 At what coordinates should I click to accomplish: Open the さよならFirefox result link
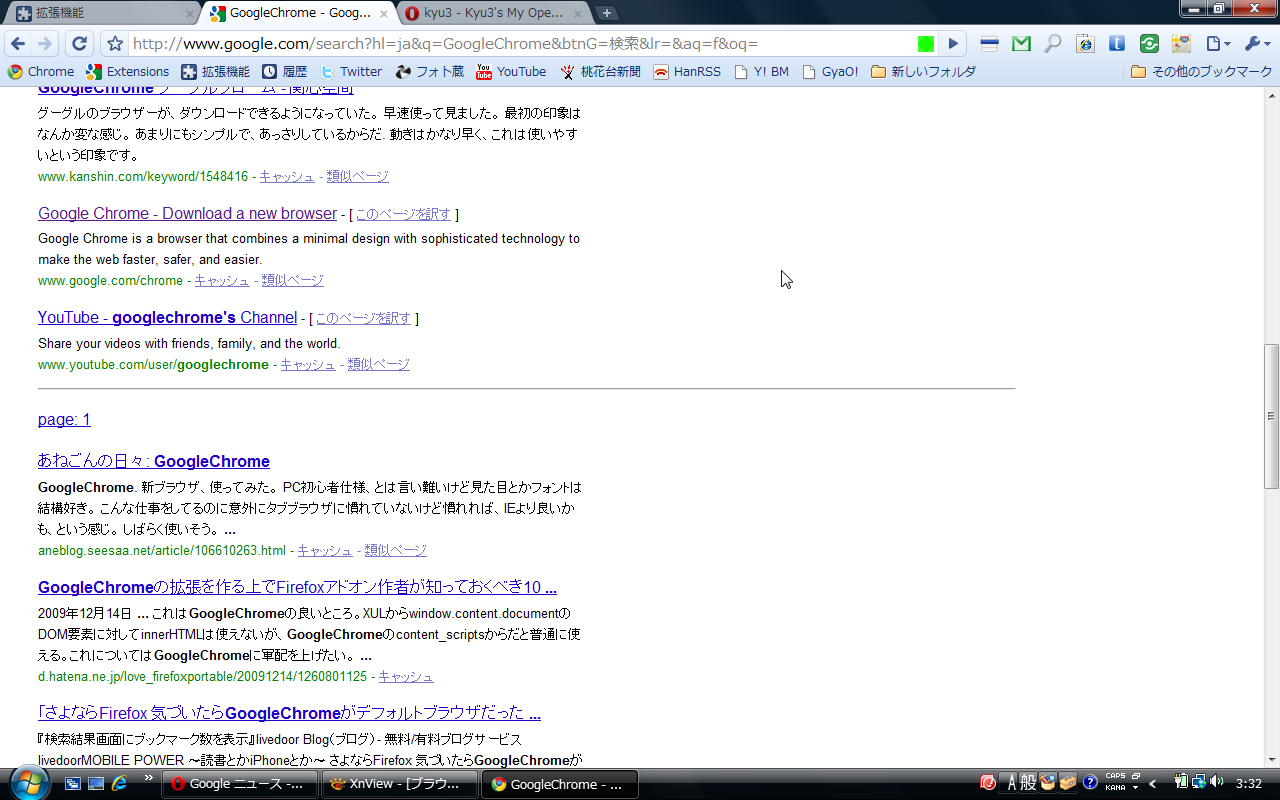point(289,713)
